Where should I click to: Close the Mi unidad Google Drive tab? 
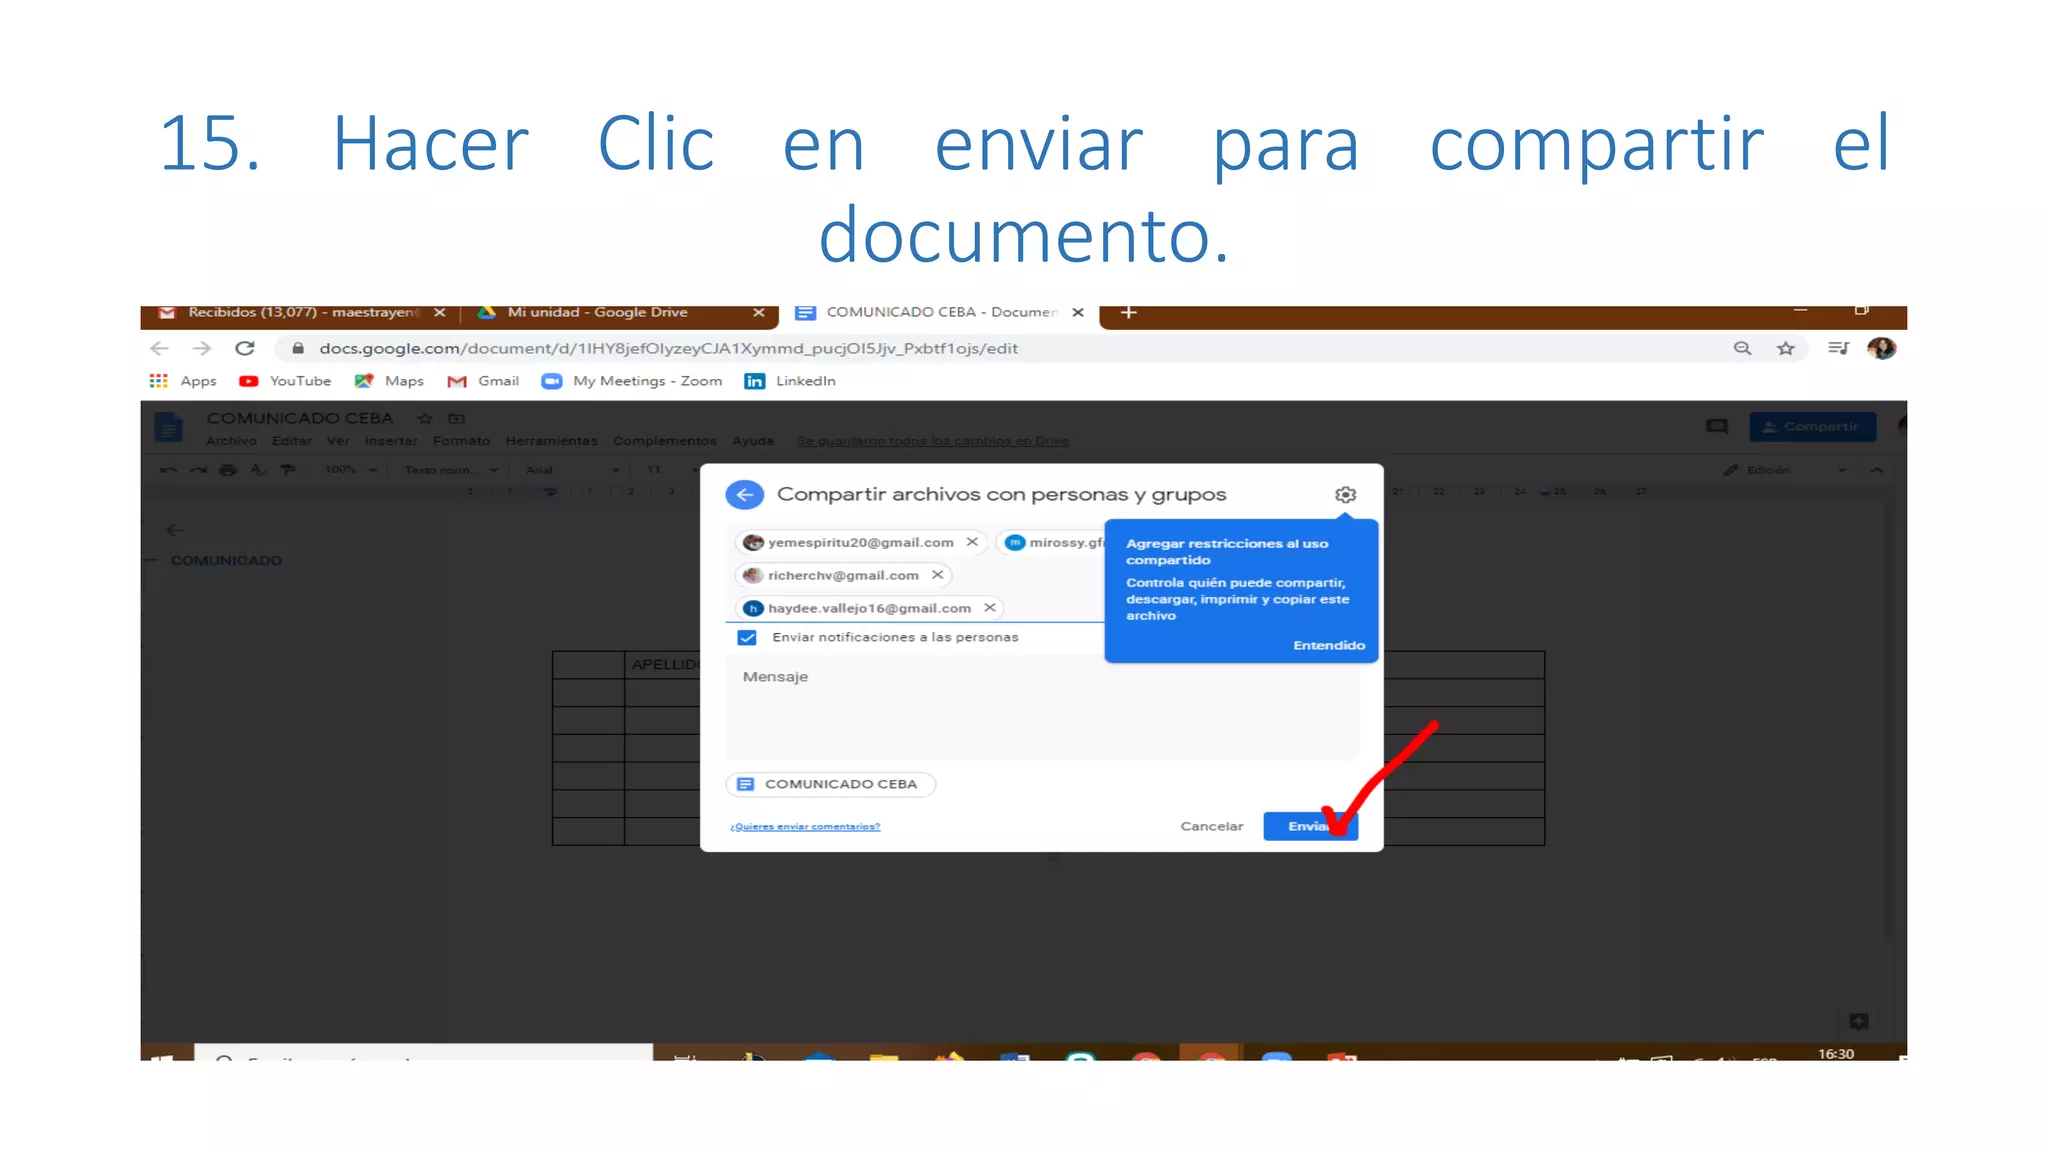(759, 313)
